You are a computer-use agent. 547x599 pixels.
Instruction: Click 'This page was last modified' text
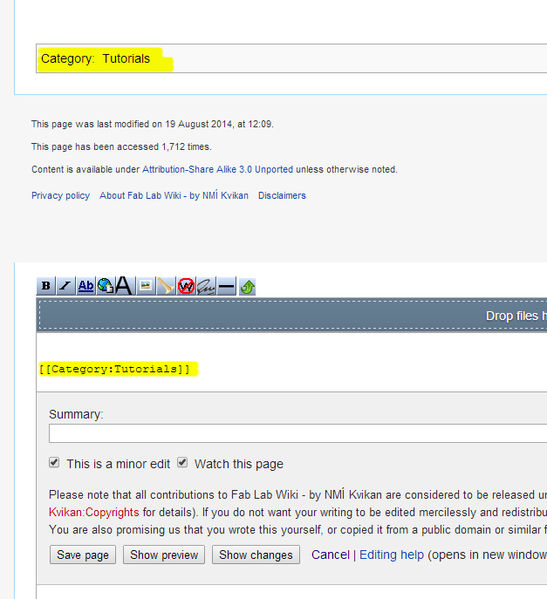point(152,124)
